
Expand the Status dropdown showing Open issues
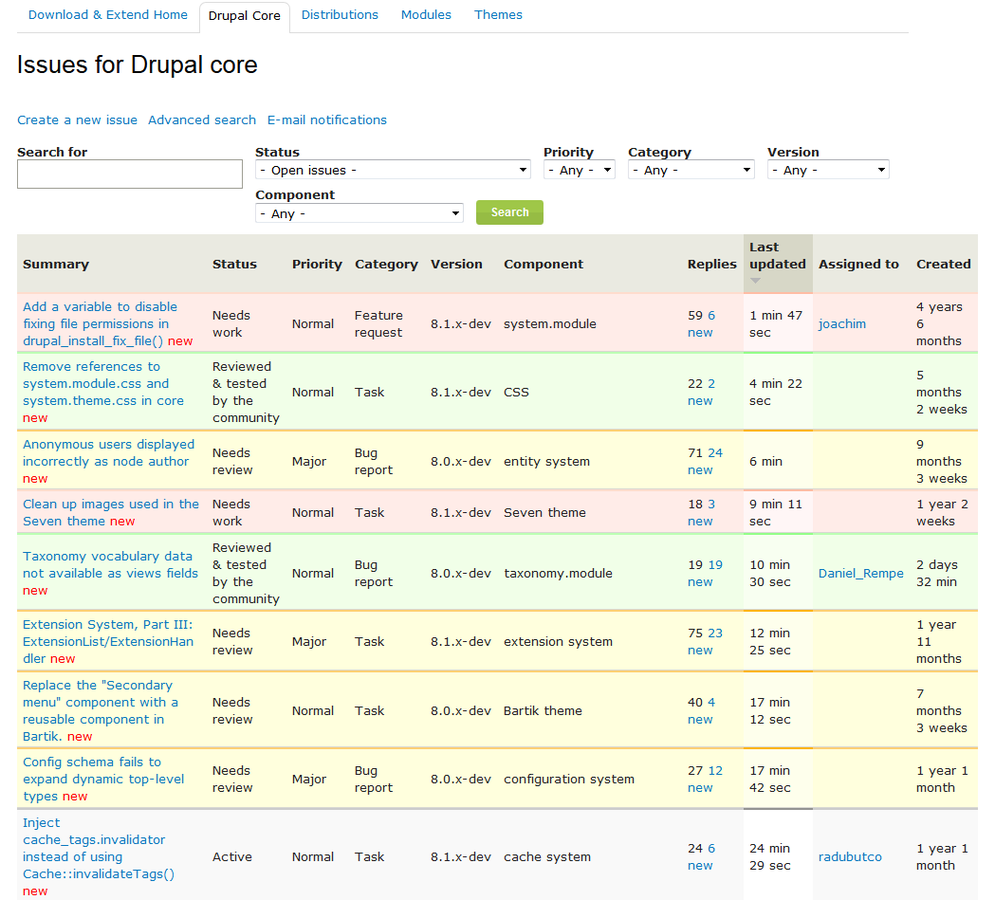click(x=393, y=169)
